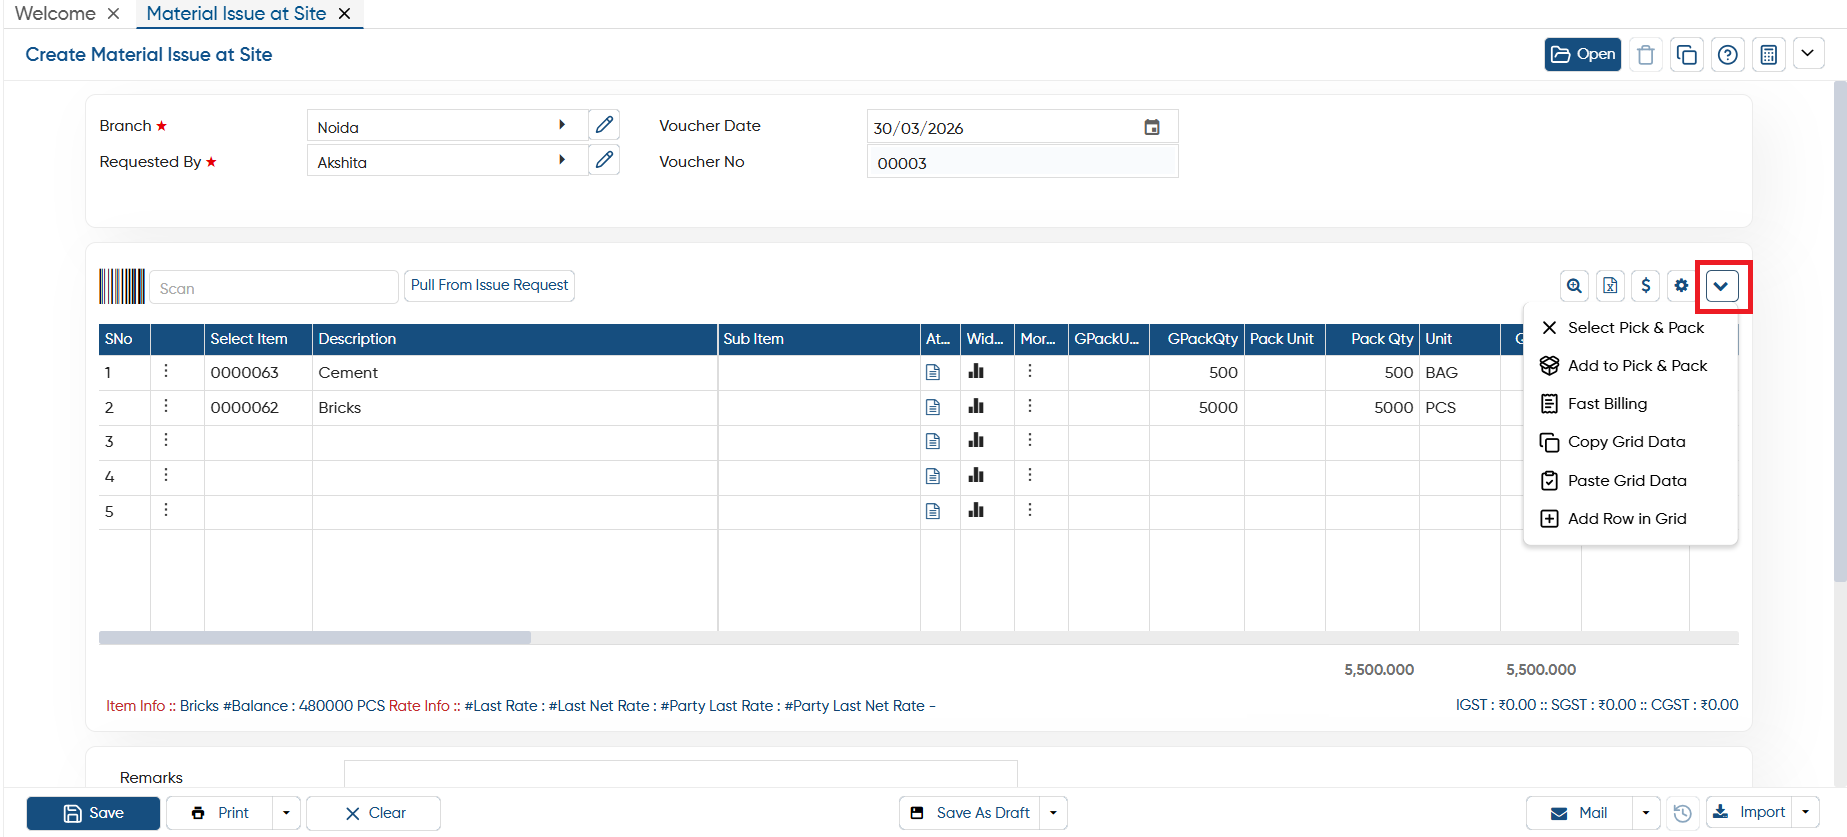Expand the Requested By Akshita dropdown
This screenshot has width=1847, height=837.
click(562, 160)
